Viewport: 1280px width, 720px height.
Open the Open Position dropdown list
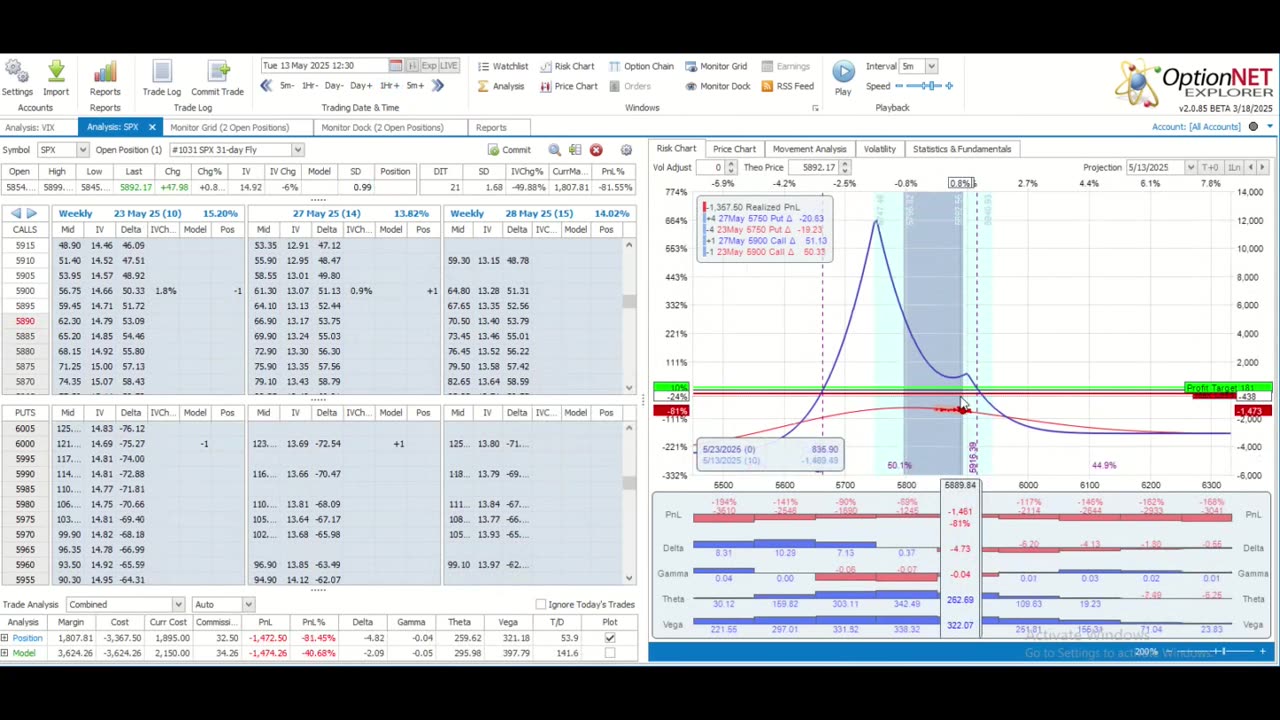(297, 150)
